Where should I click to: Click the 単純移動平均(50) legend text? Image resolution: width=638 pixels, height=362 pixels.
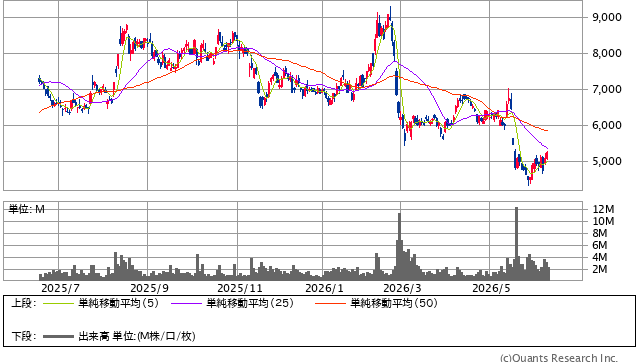tap(394, 303)
